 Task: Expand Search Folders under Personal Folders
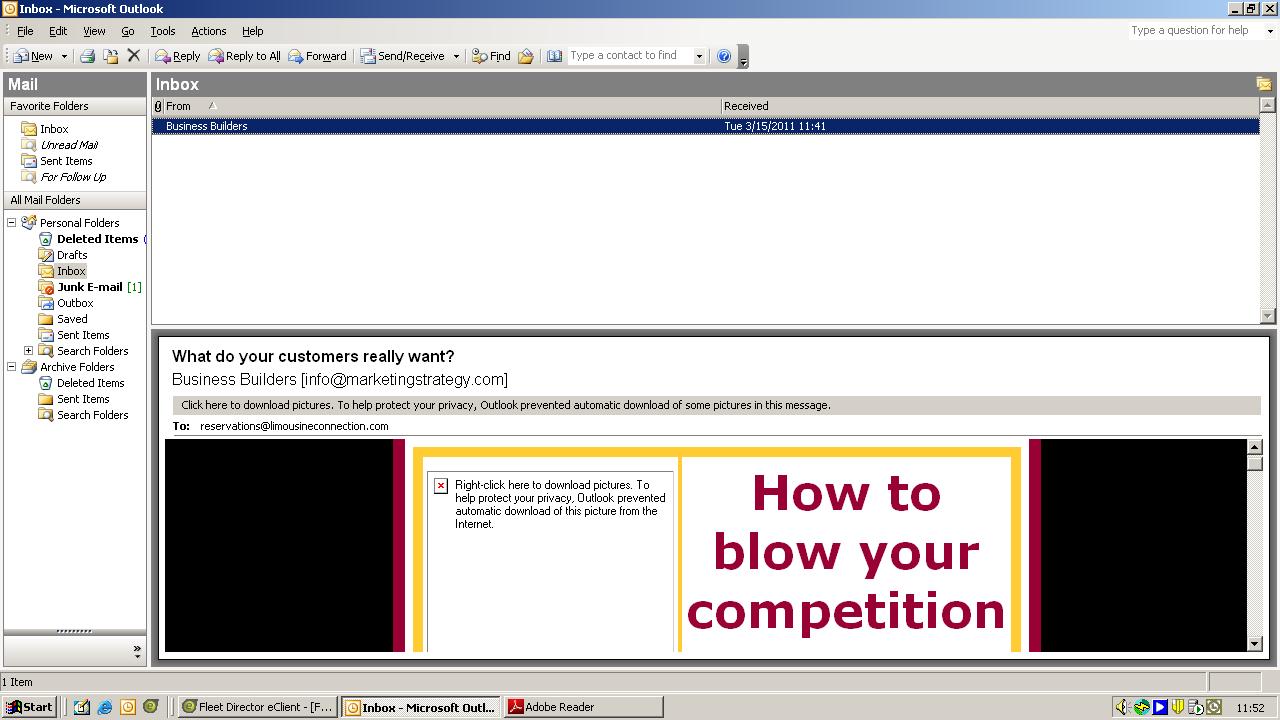click(x=28, y=351)
